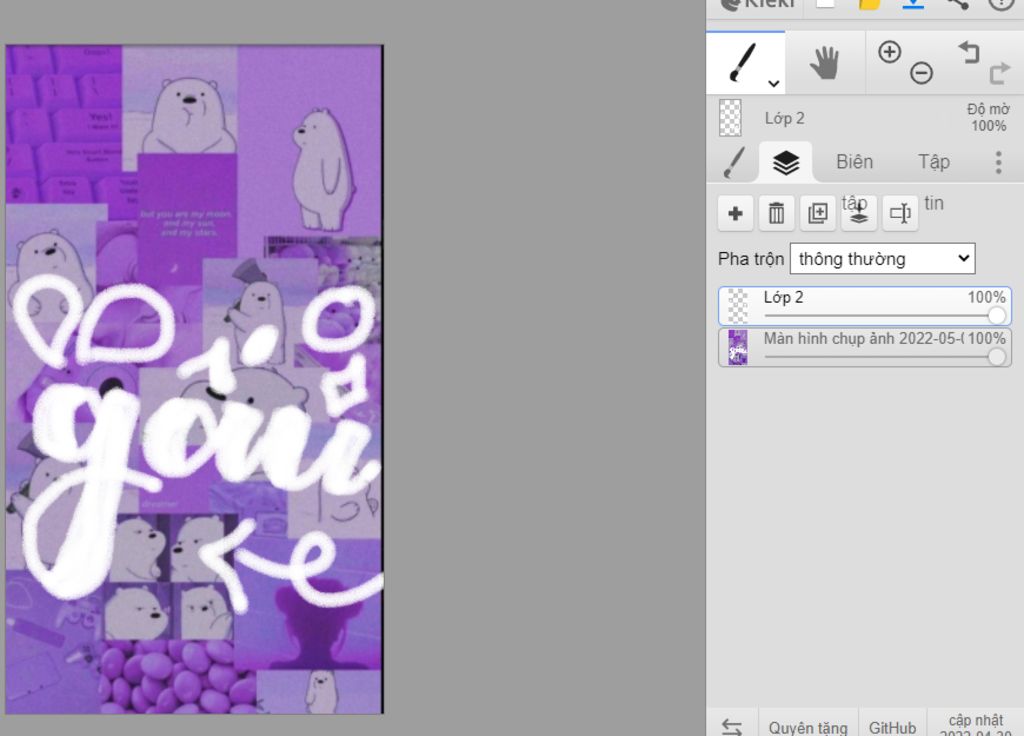The width and height of the screenshot is (1024, 736).
Task: Switch to the brush settings tab
Action: [x=734, y=162]
